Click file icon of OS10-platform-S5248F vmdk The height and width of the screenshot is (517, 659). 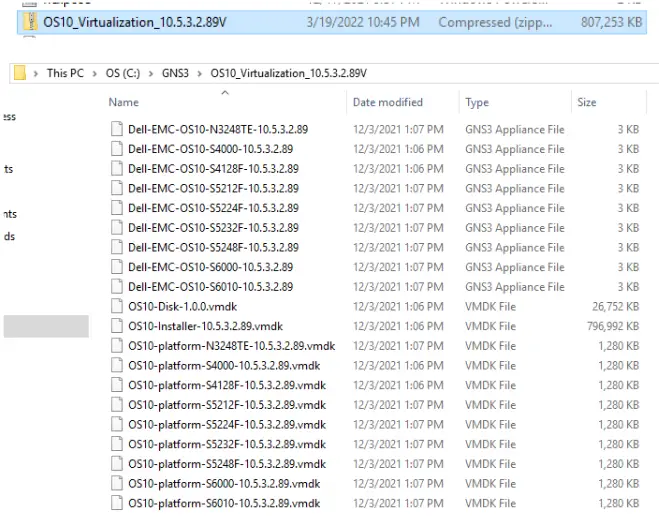117,464
